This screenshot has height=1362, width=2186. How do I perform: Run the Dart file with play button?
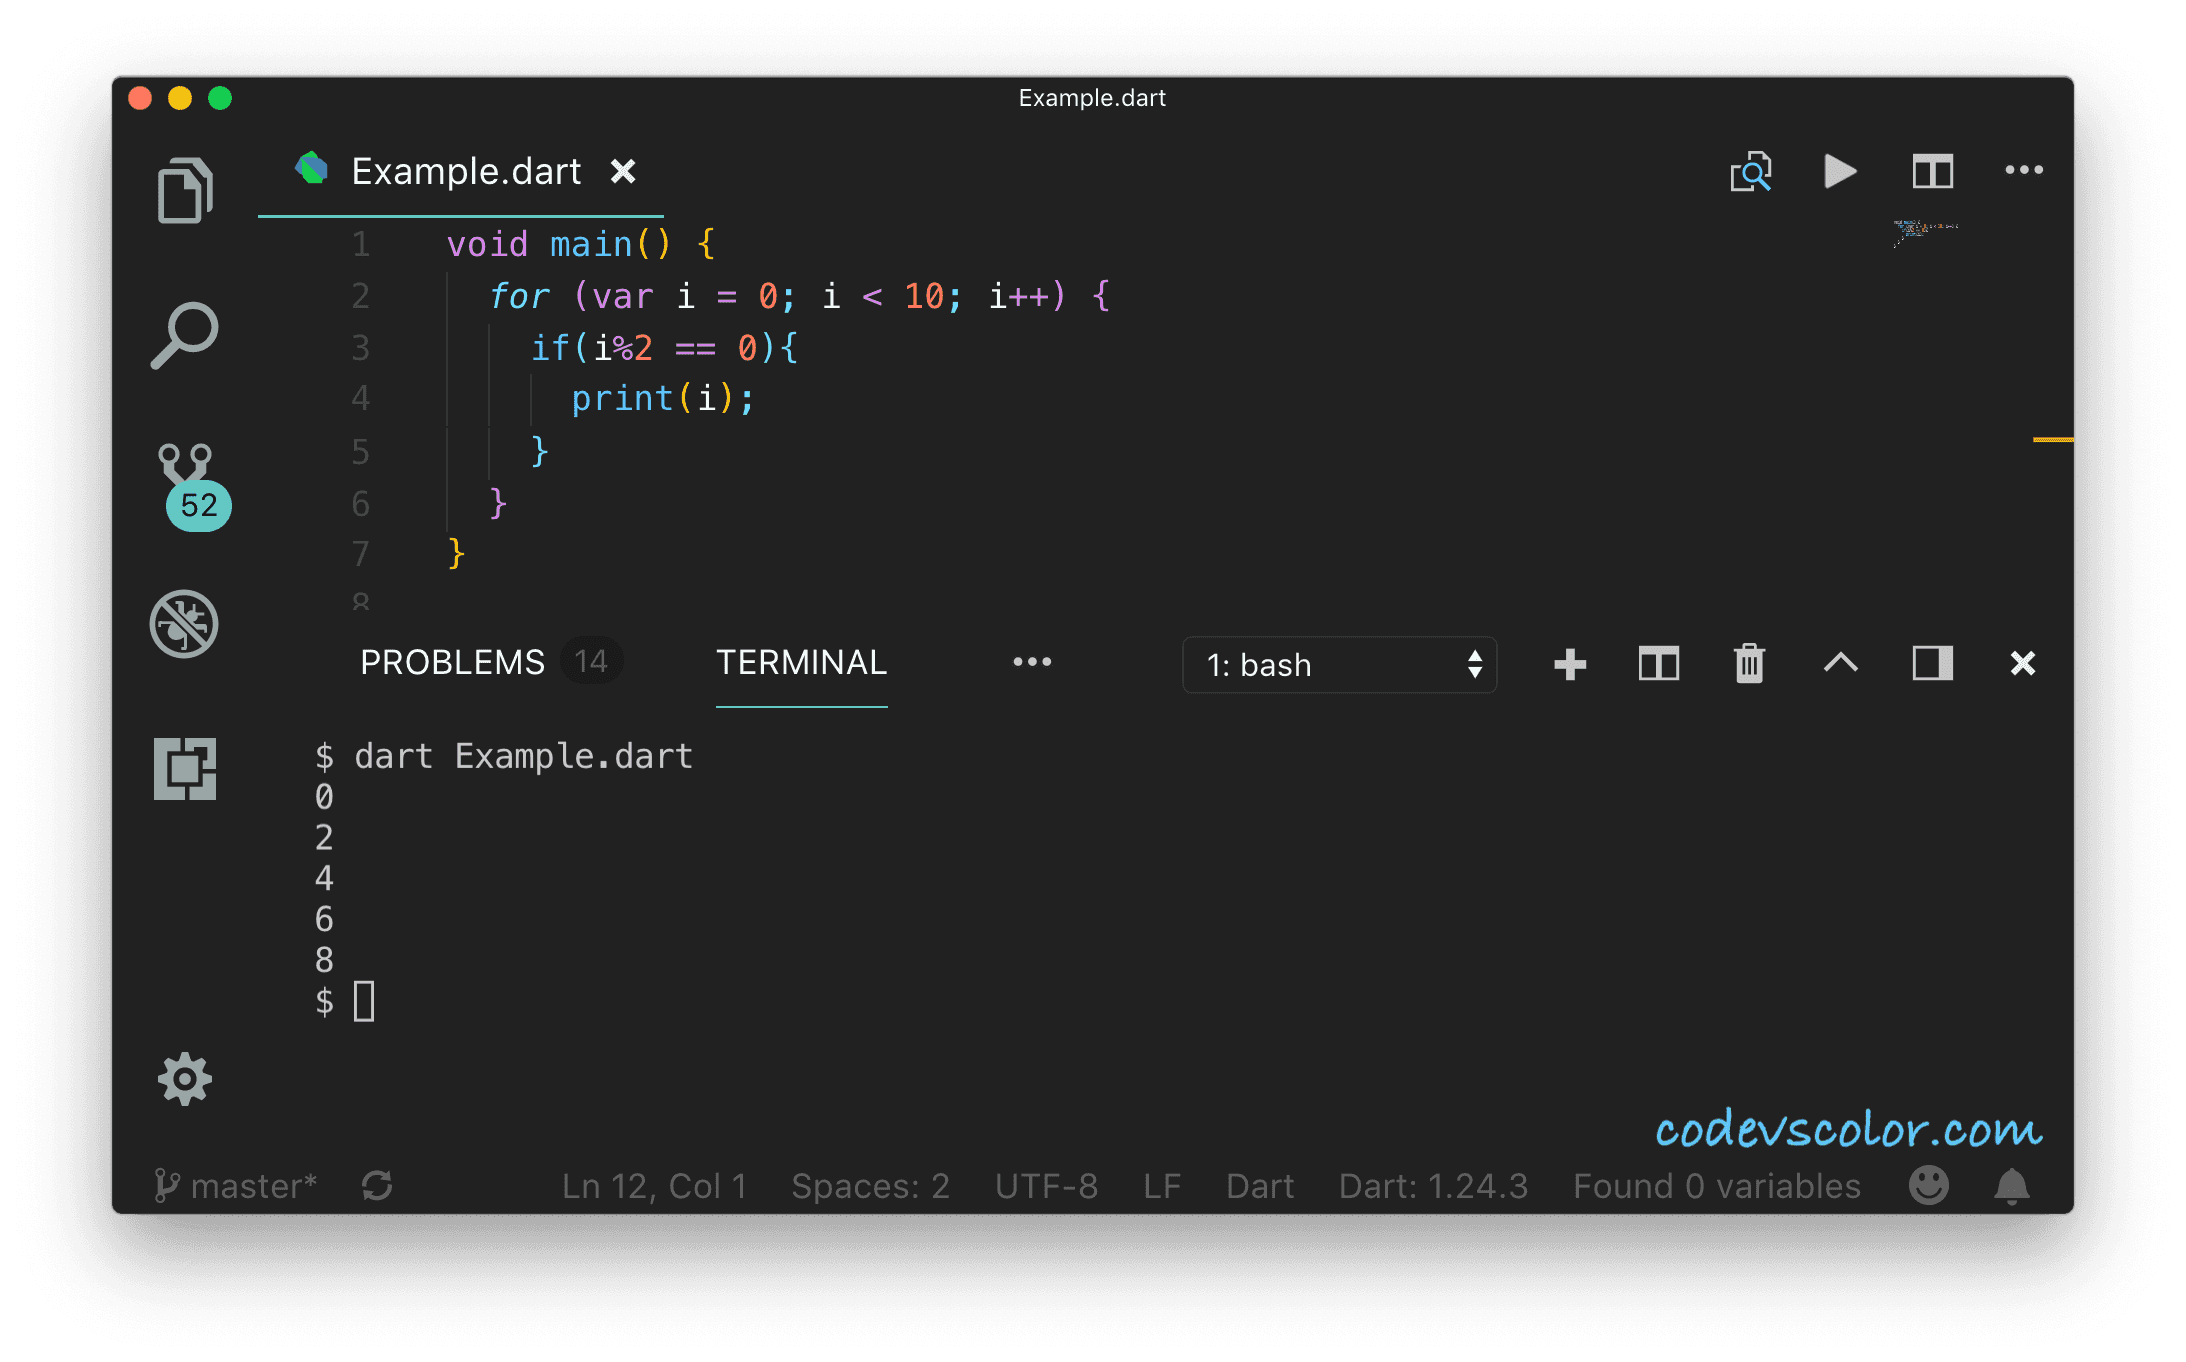point(1839,171)
